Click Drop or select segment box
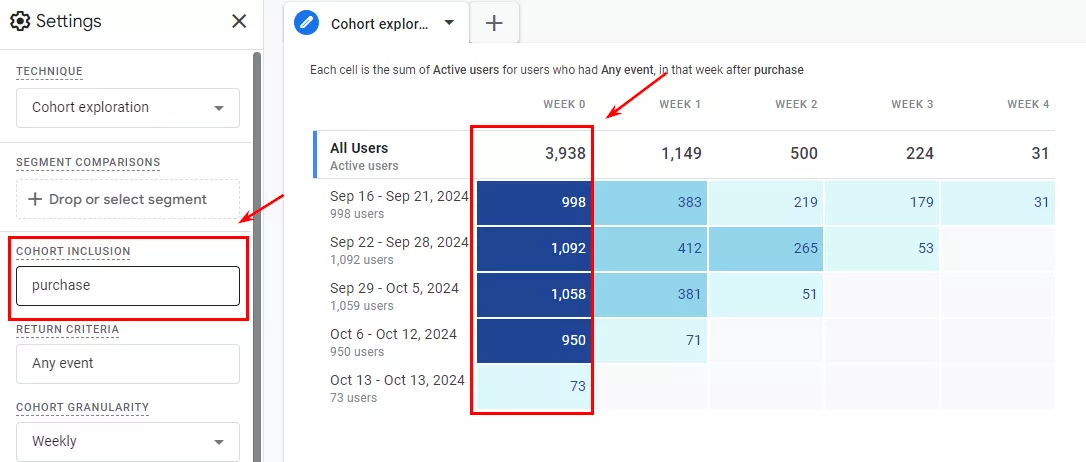 (128, 199)
